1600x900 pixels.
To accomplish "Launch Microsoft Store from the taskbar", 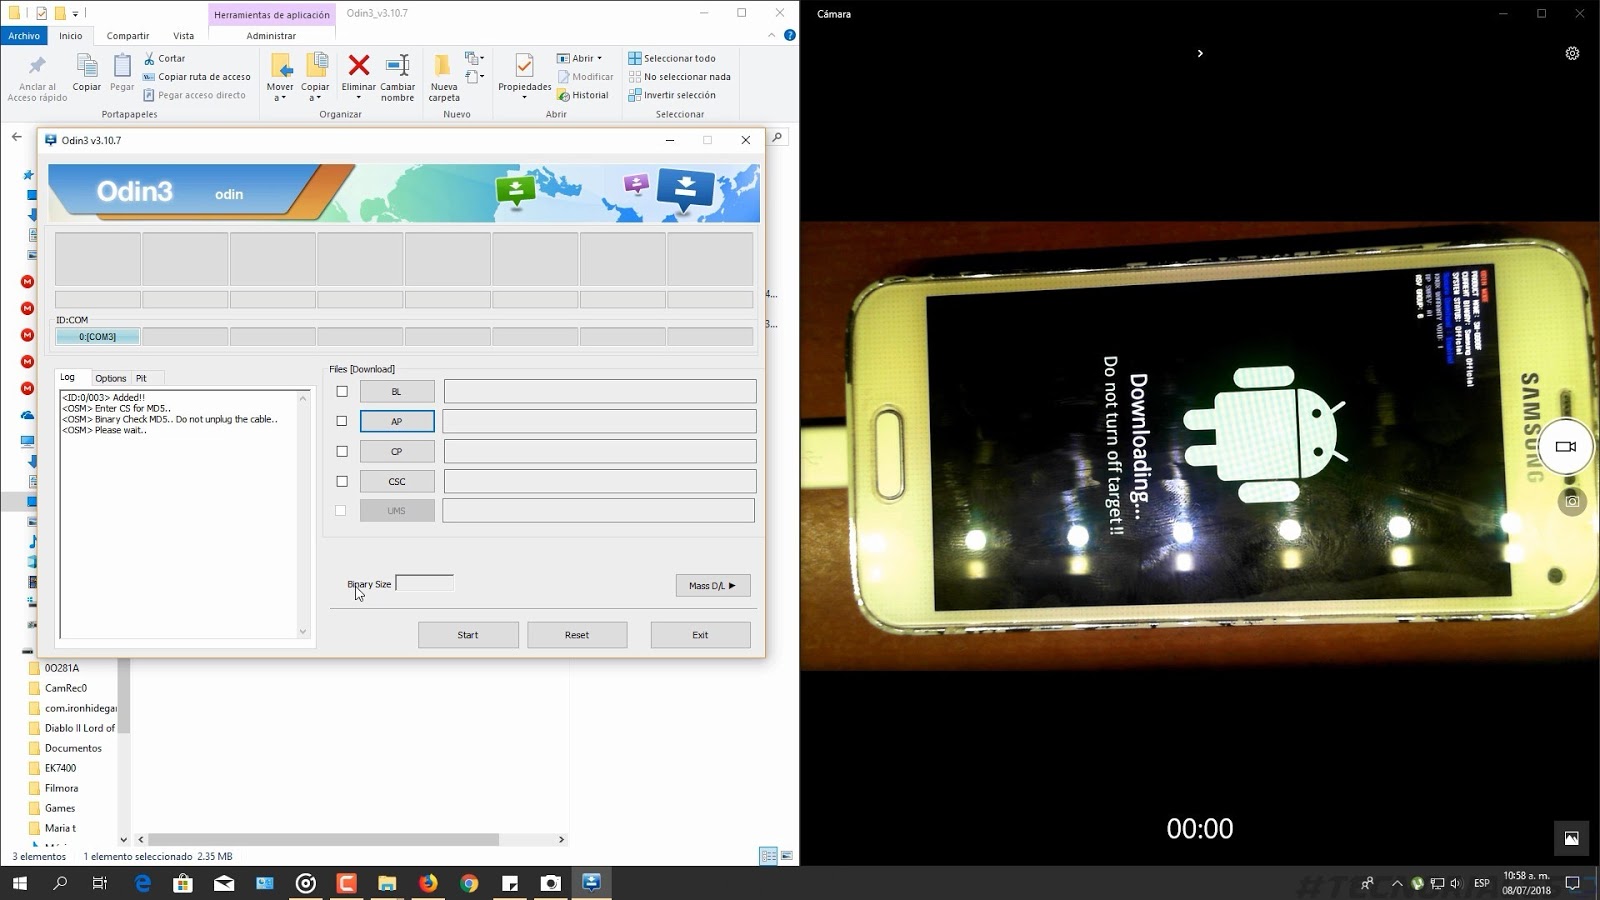I will click(x=183, y=883).
